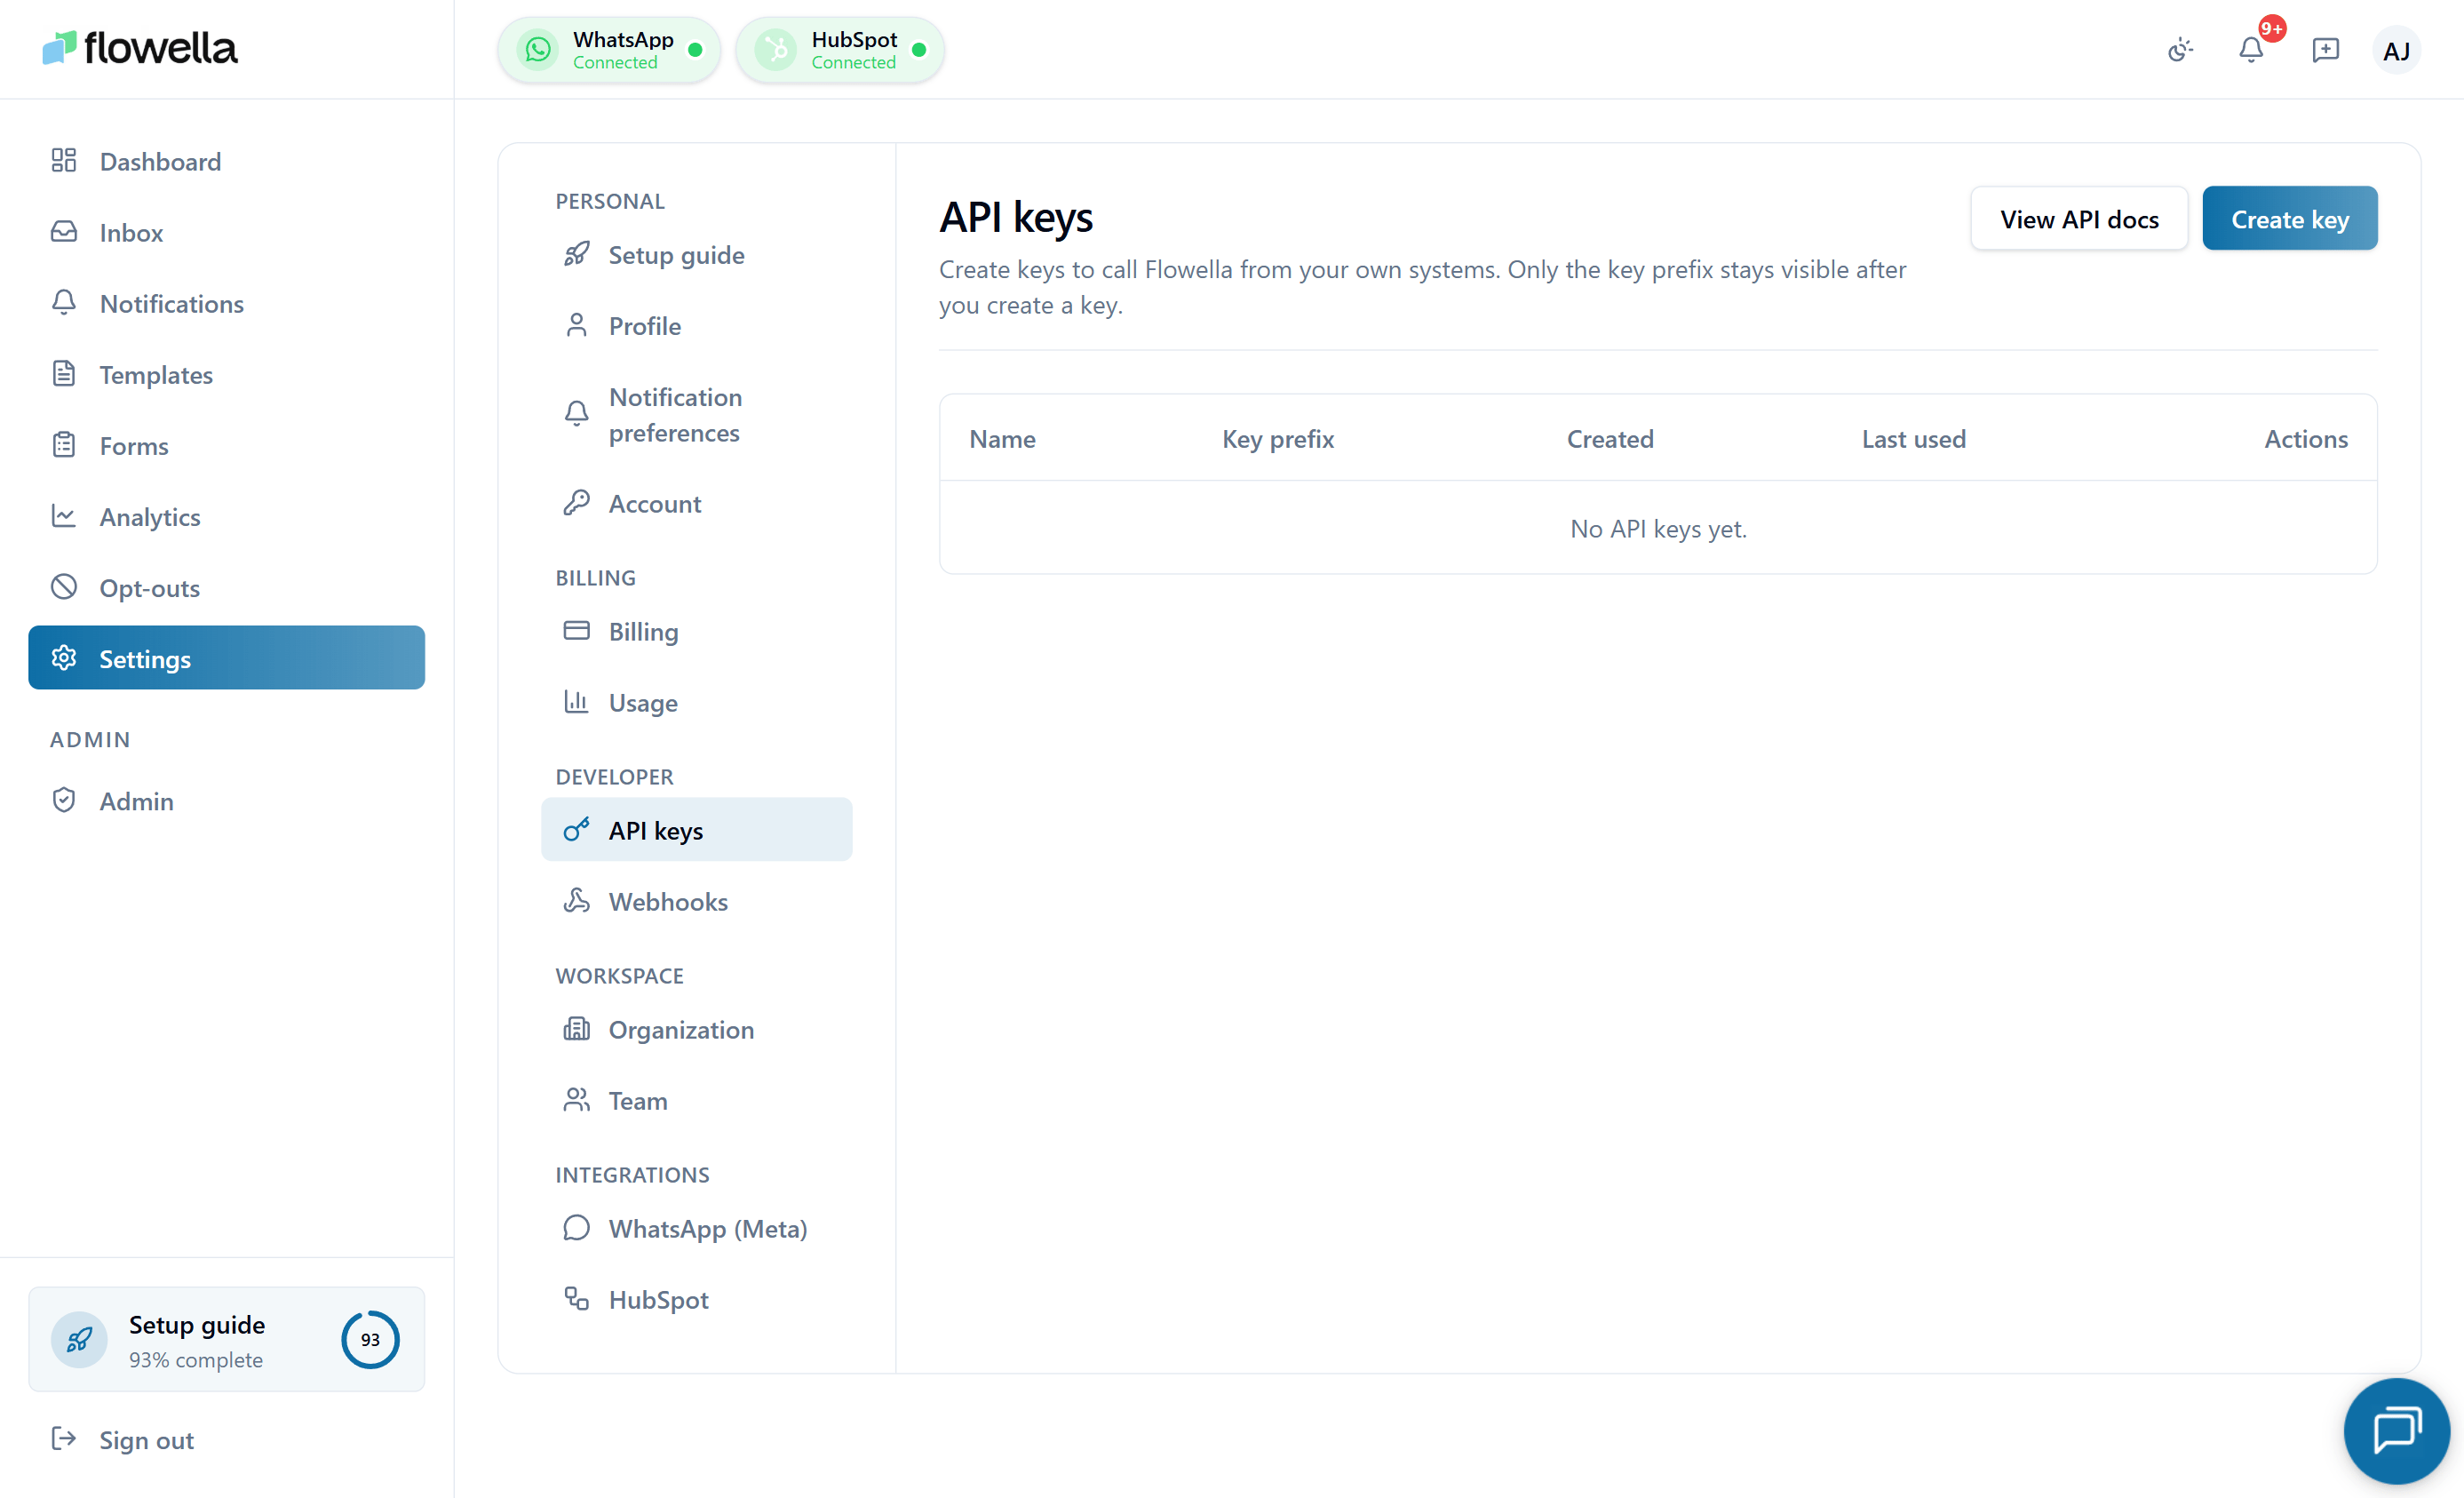This screenshot has height=1498, width=2464.
Task: Open the Profile settings tab
Action: pyautogui.click(x=697, y=325)
